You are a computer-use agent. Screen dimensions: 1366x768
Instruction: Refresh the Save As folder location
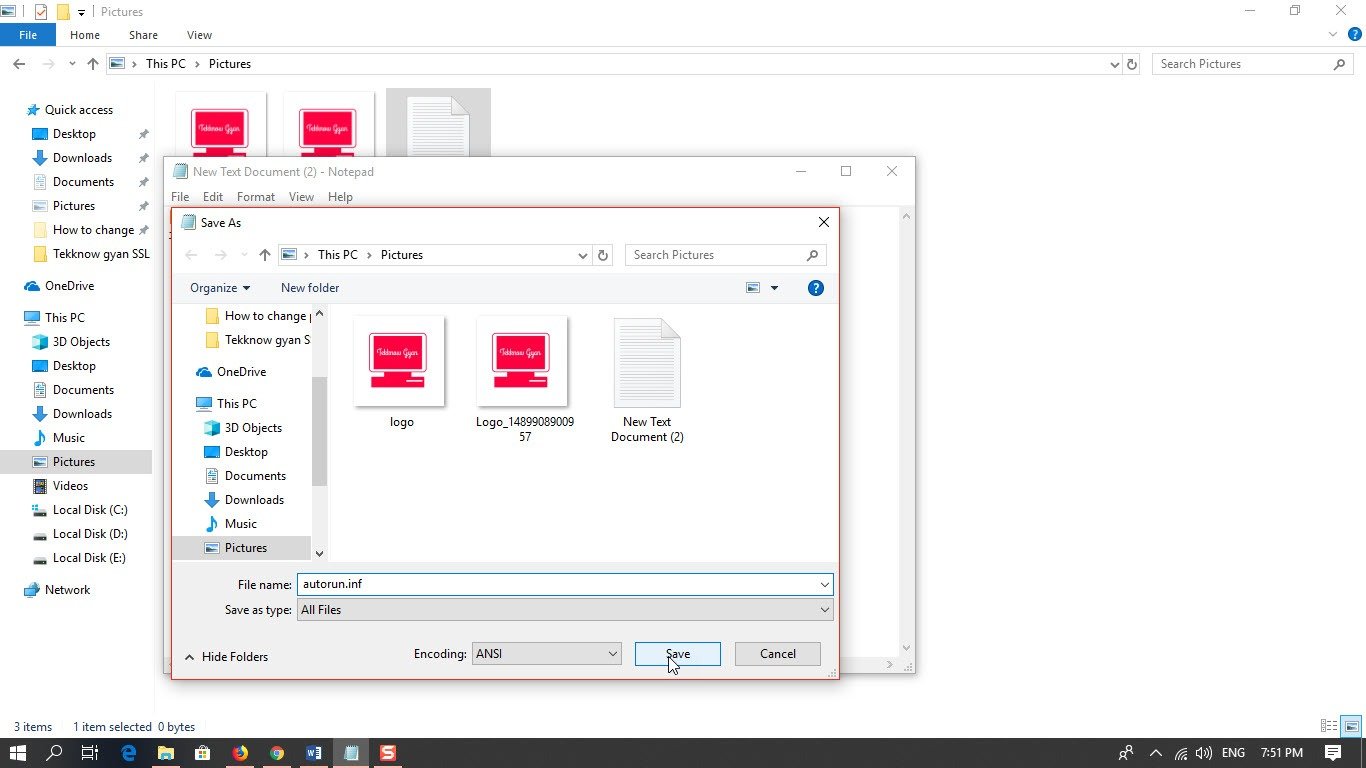coord(603,255)
